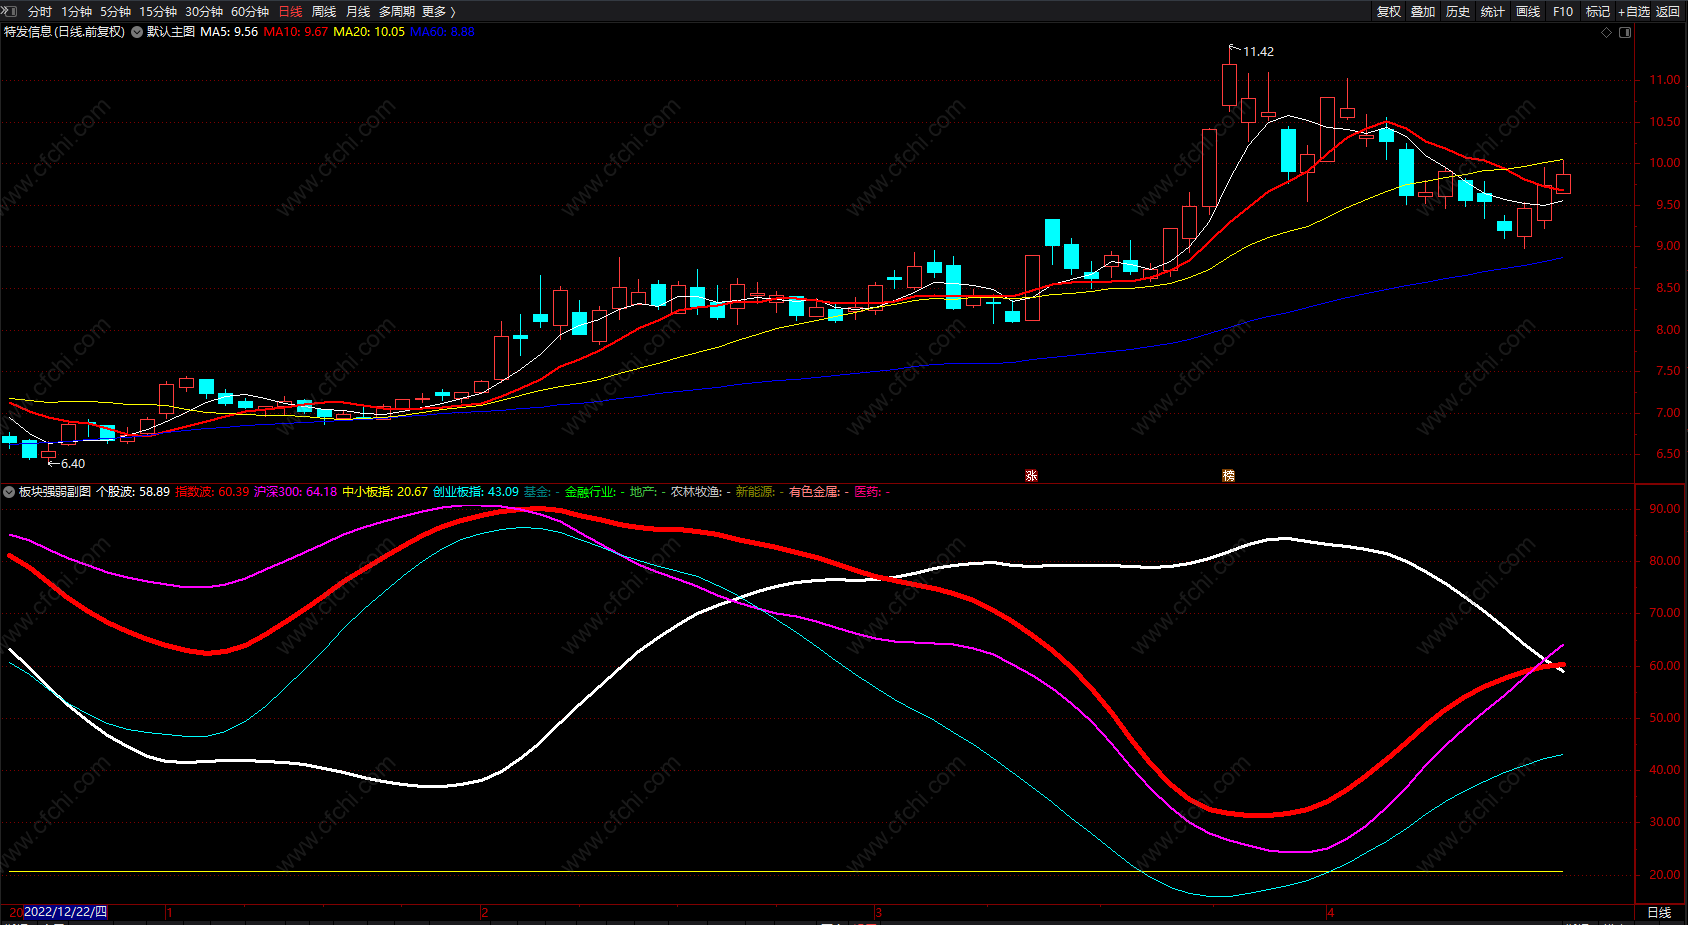Select the 5分钟 period
The width and height of the screenshot is (1688, 925).
click(x=115, y=12)
